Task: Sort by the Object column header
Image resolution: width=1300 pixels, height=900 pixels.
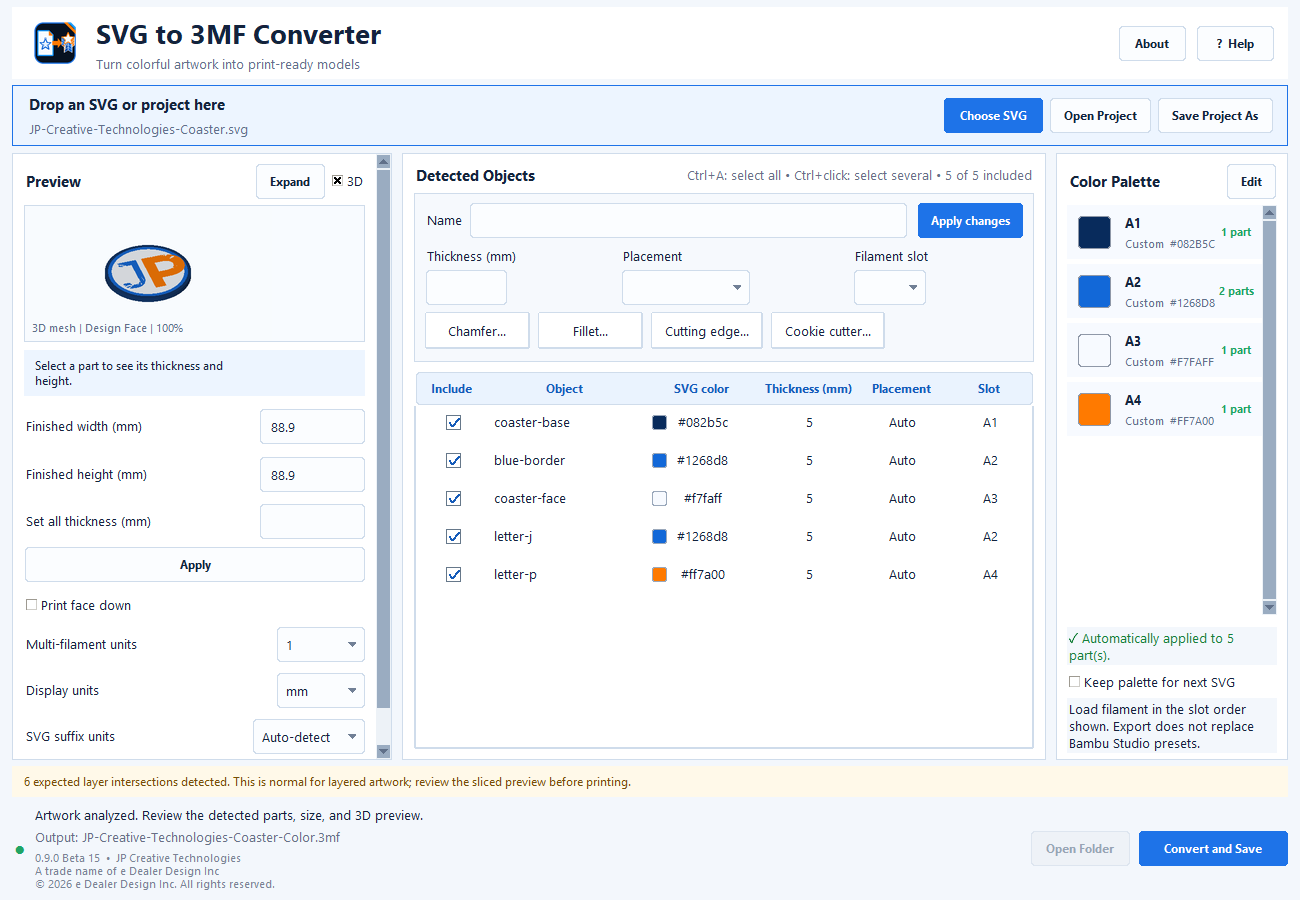Action: tap(564, 389)
